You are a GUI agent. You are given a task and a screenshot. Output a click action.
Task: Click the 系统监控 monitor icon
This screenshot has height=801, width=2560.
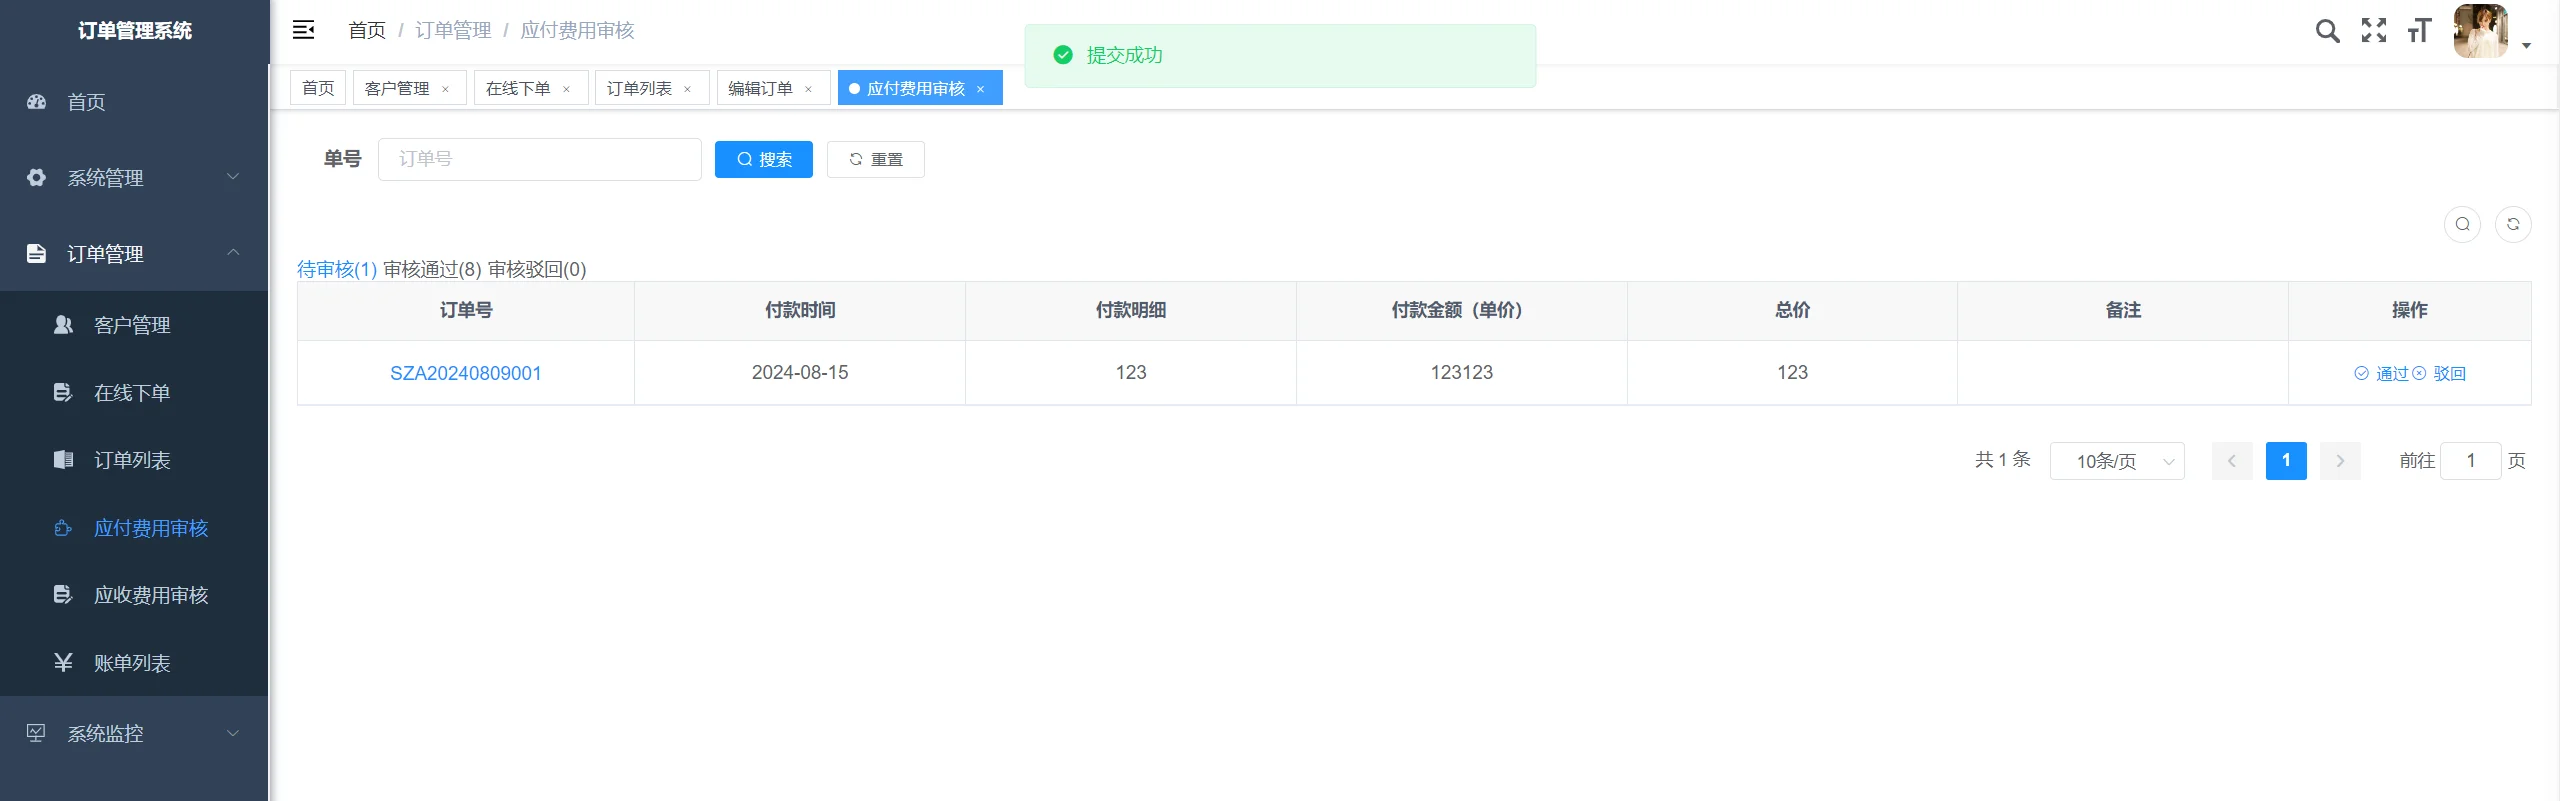(x=37, y=733)
